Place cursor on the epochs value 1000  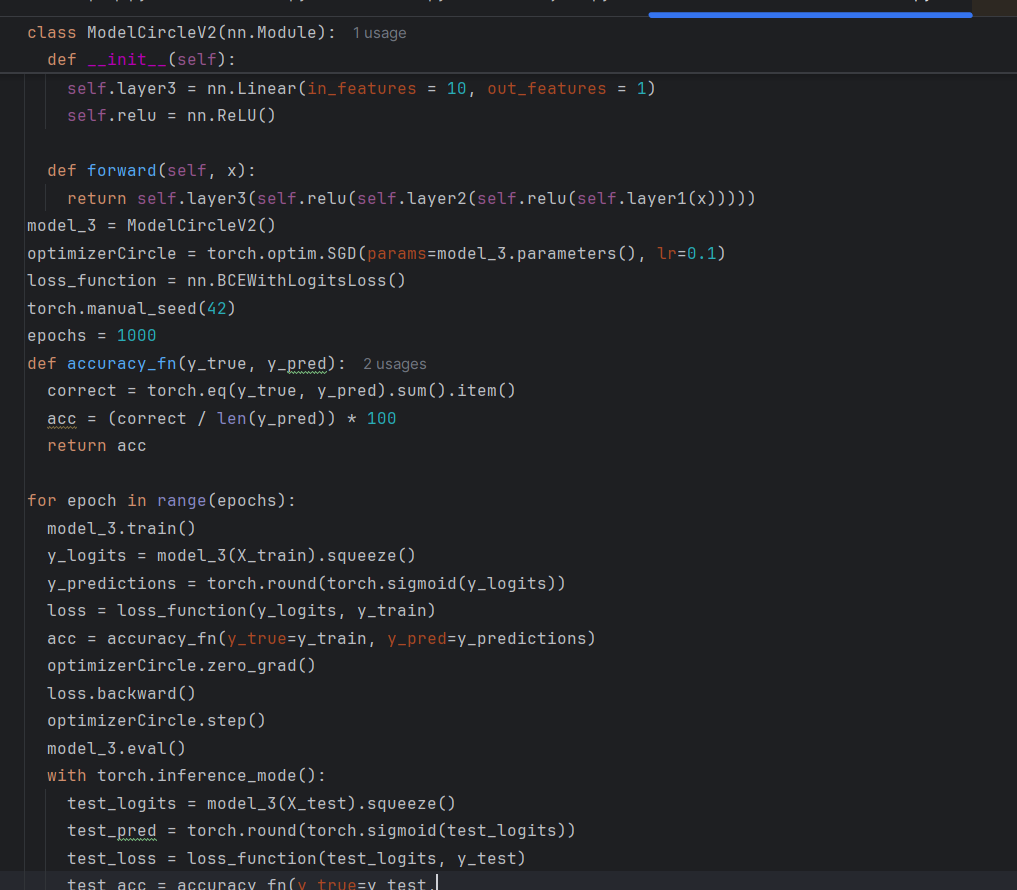(x=136, y=336)
